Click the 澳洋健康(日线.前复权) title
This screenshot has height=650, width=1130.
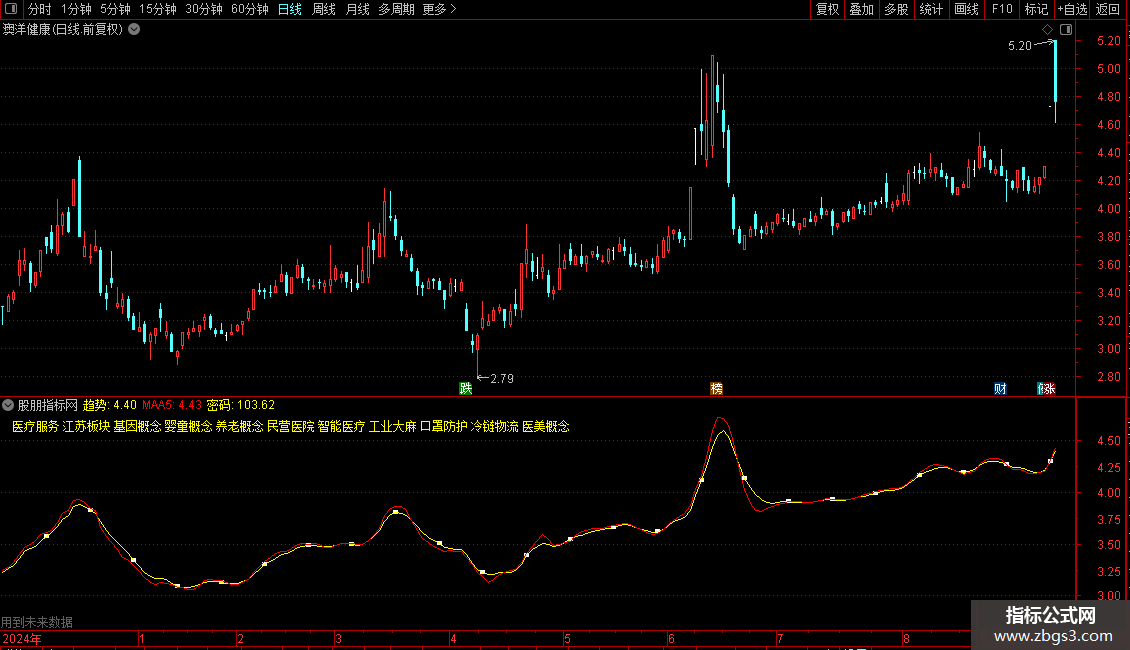point(63,30)
